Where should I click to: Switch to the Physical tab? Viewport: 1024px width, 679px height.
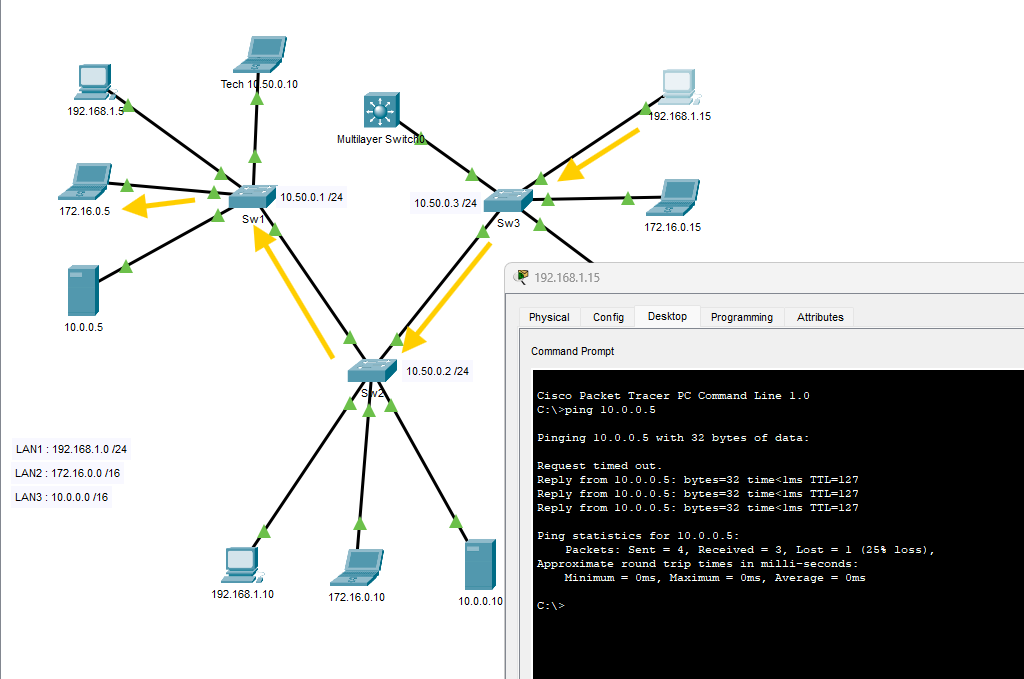(x=549, y=317)
